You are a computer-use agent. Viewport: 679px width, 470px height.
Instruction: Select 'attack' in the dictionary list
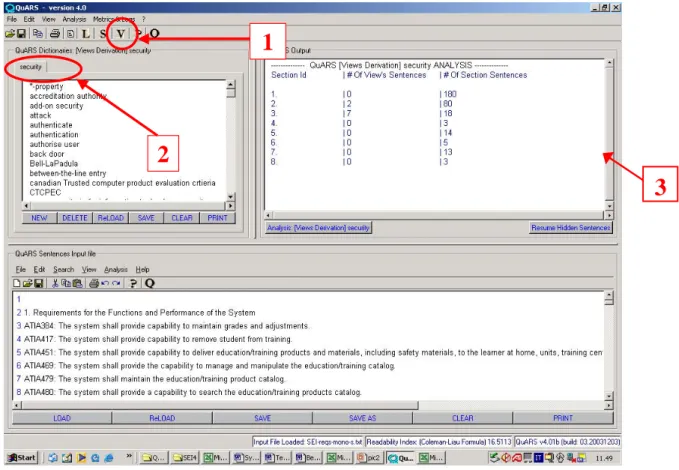[40, 116]
